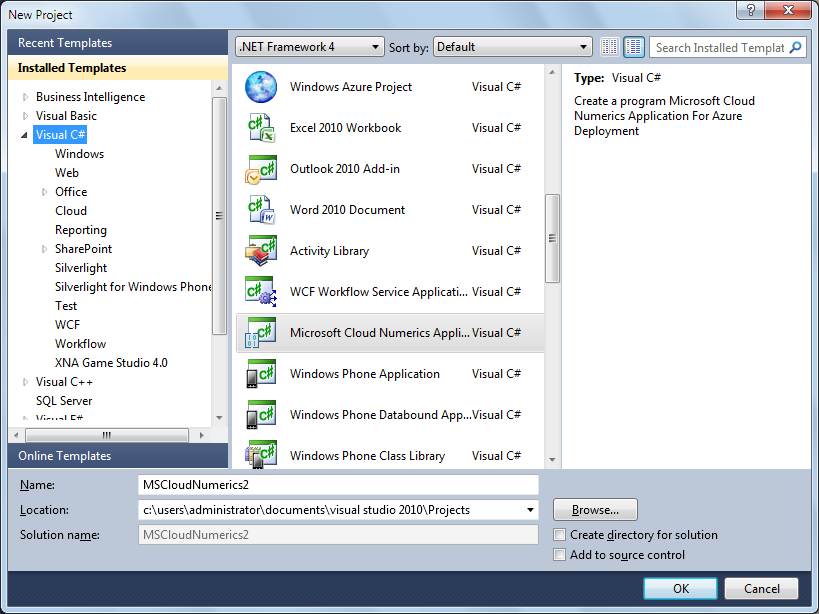This screenshot has height=614, width=819.
Task: Click the Word 2010 Document template icon
Action: tap(261, 210)
